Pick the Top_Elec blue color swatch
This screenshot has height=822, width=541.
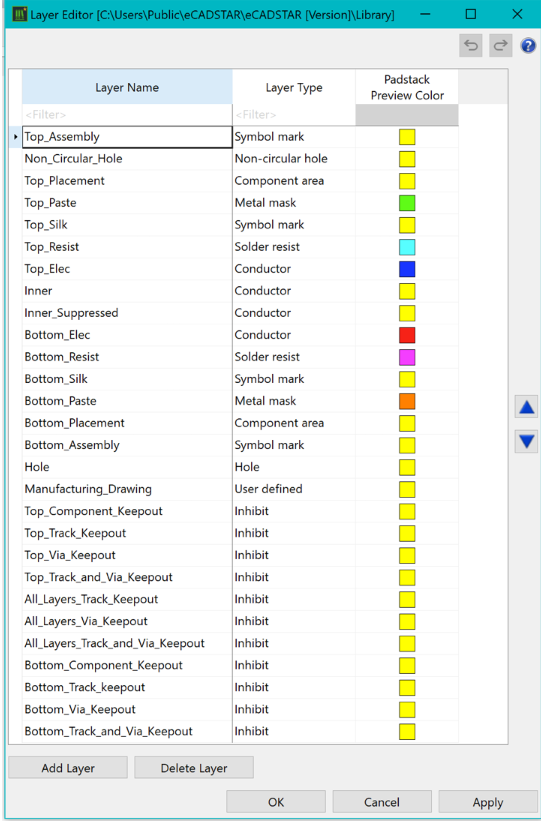click(407, 269)
